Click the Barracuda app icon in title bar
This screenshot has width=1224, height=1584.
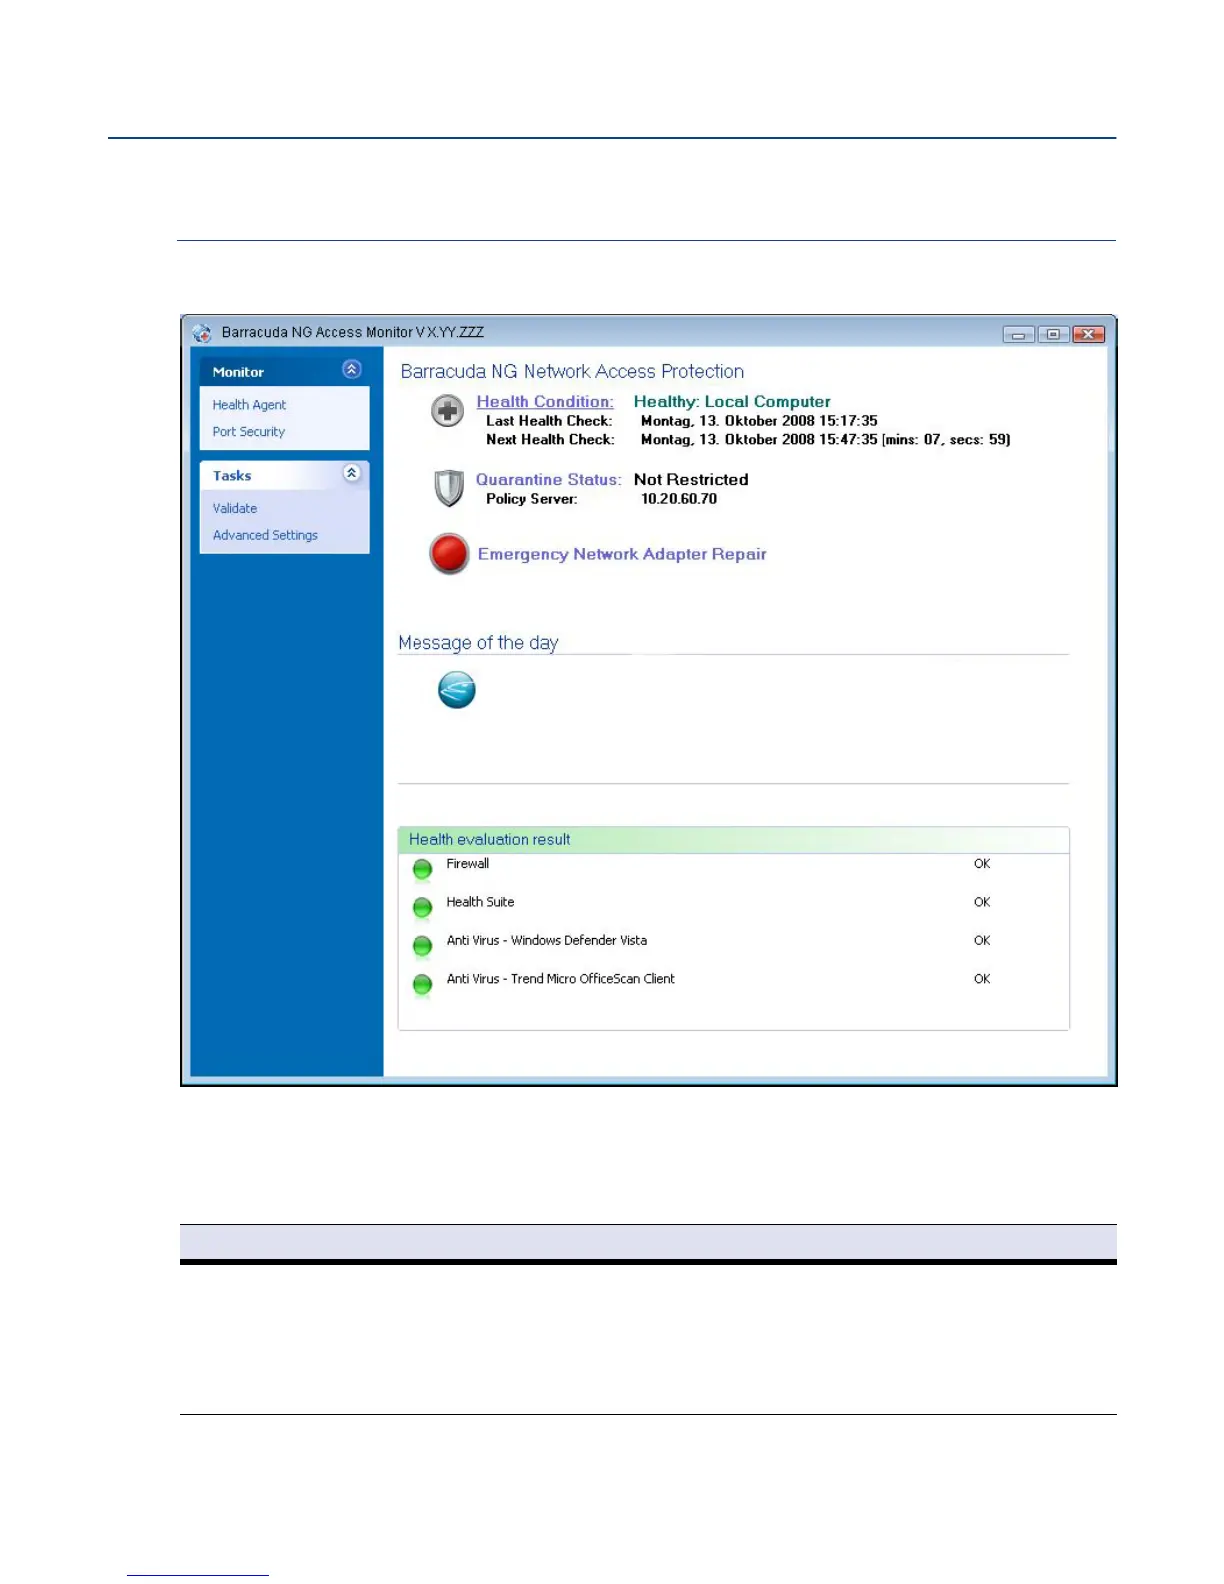point(202,333)
